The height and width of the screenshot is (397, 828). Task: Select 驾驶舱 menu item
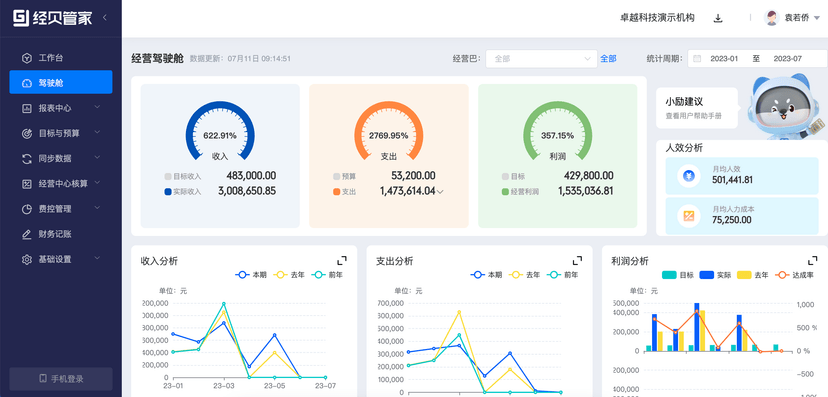coord(61,83)
